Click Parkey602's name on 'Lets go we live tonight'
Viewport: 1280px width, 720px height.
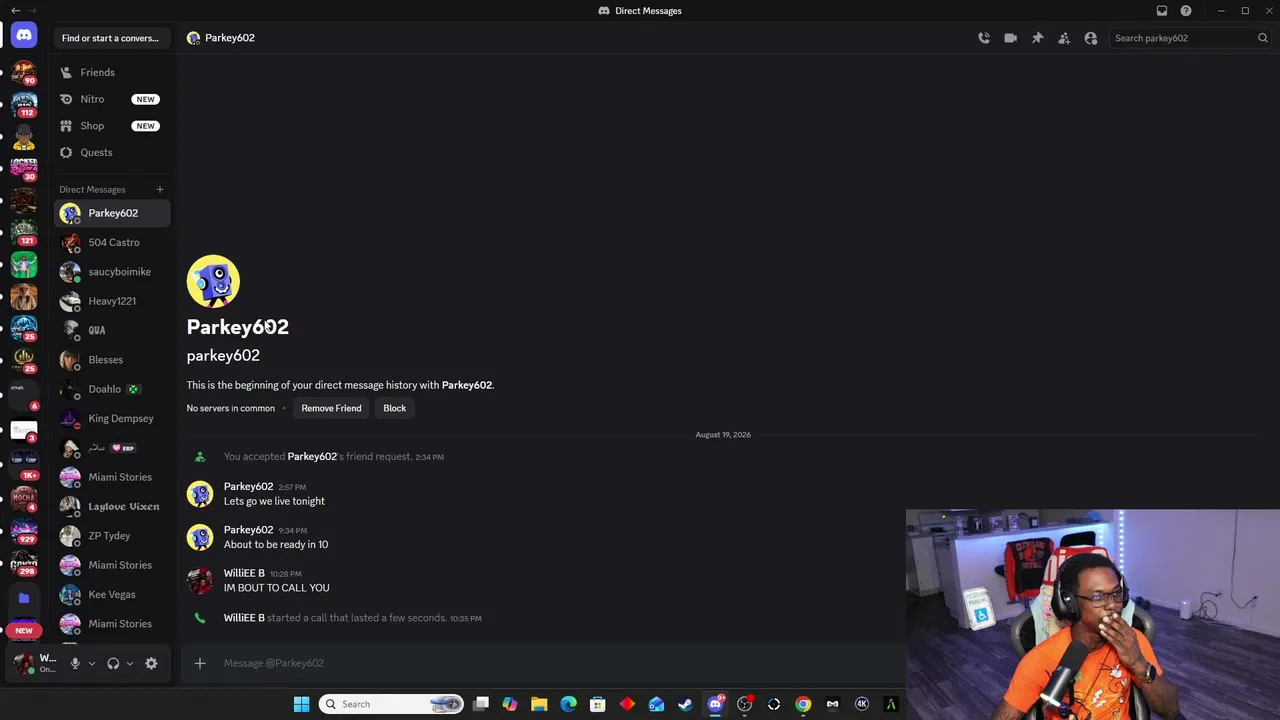[x=248, y=487]
